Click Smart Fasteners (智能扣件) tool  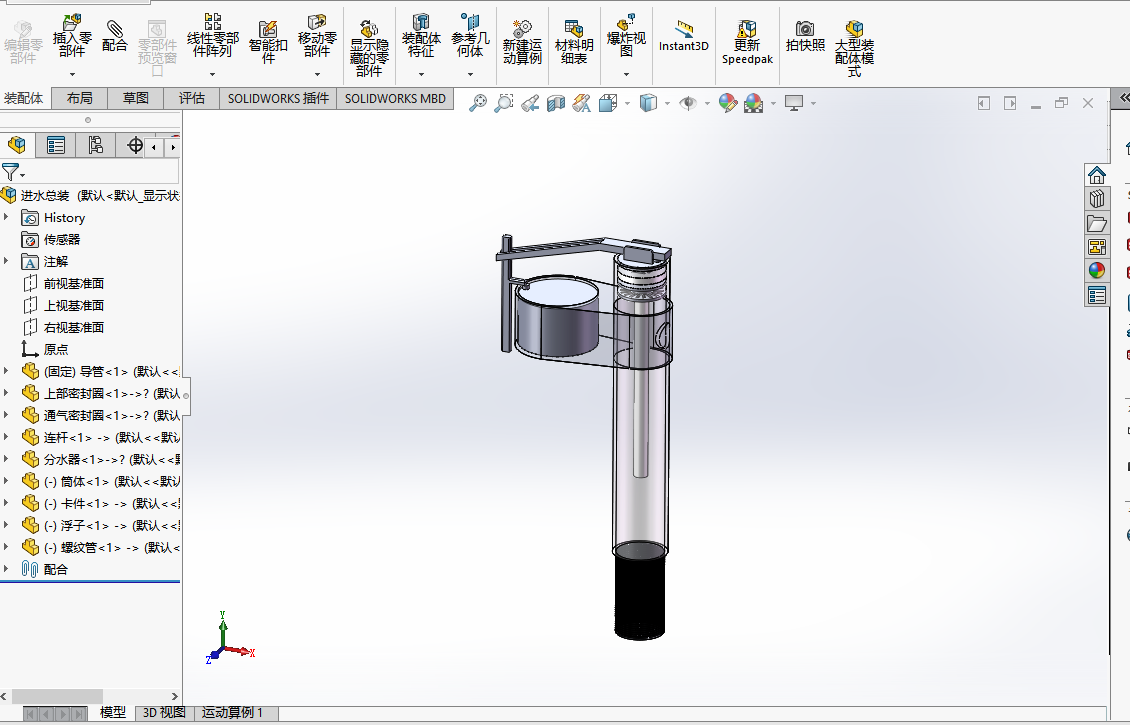point(268,42)
